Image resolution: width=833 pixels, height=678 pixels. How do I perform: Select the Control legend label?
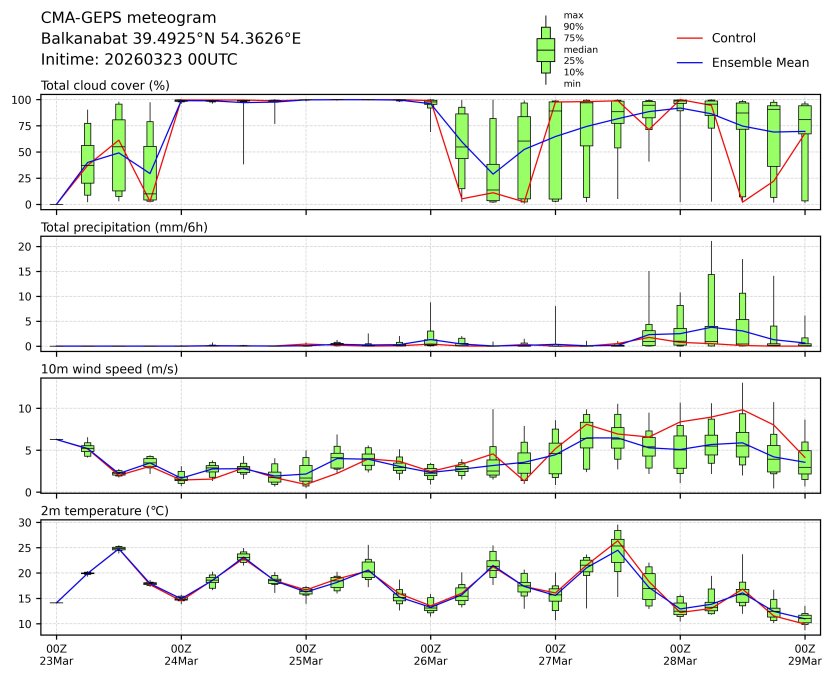tap(733, 38)
